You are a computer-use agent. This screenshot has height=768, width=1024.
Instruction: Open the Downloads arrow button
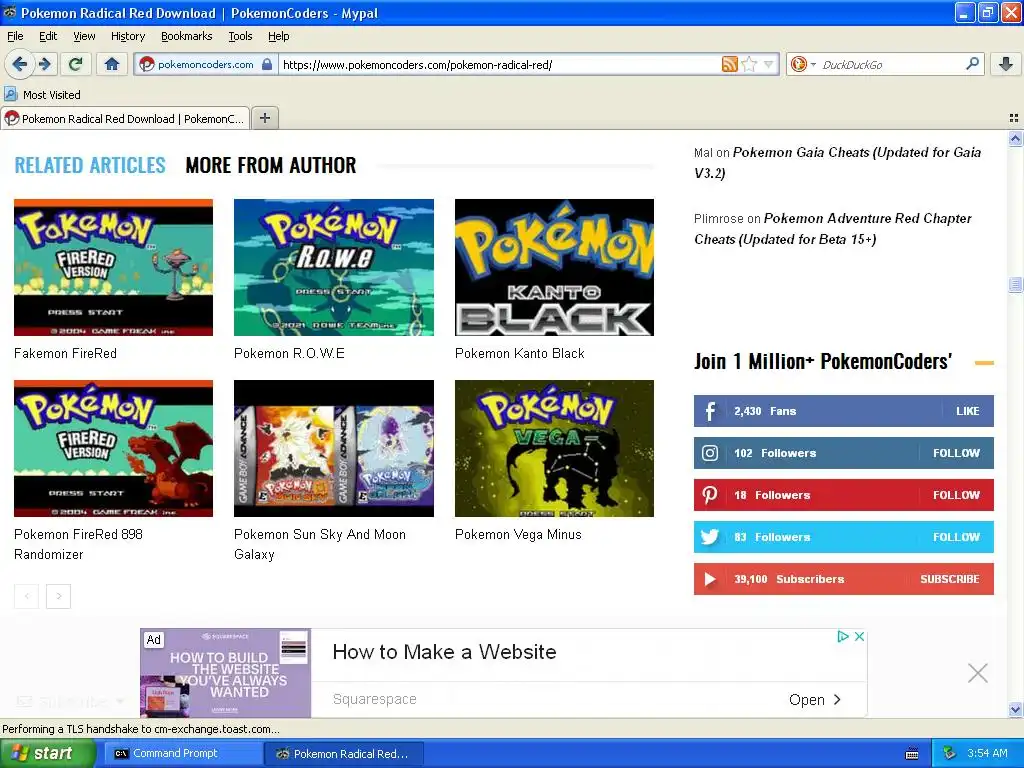tap(1006, 64)
